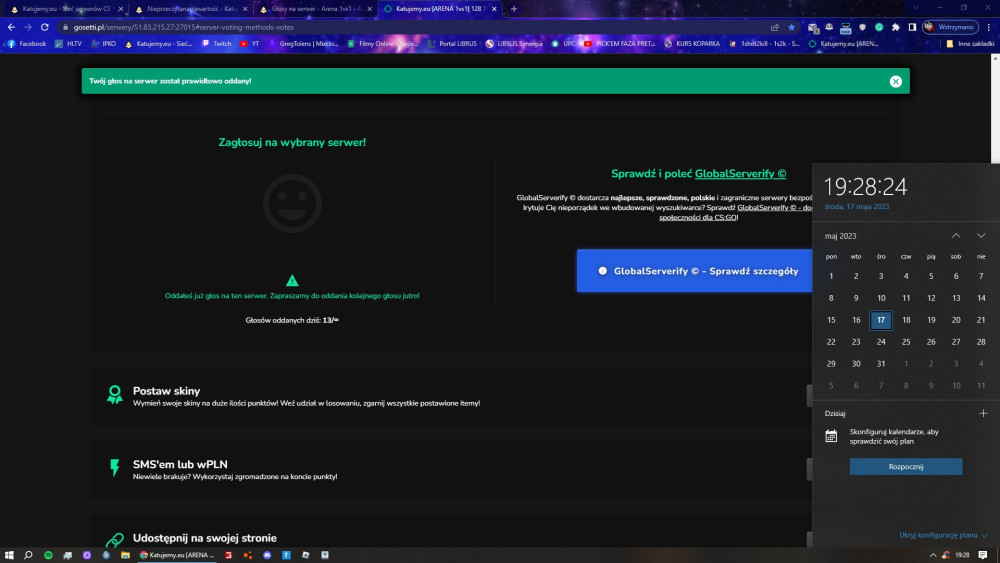Open the Chrome extensions puzzle icon
This screenshot has height=563, width=1000.
pyautogui.click(x=895, y=27)
